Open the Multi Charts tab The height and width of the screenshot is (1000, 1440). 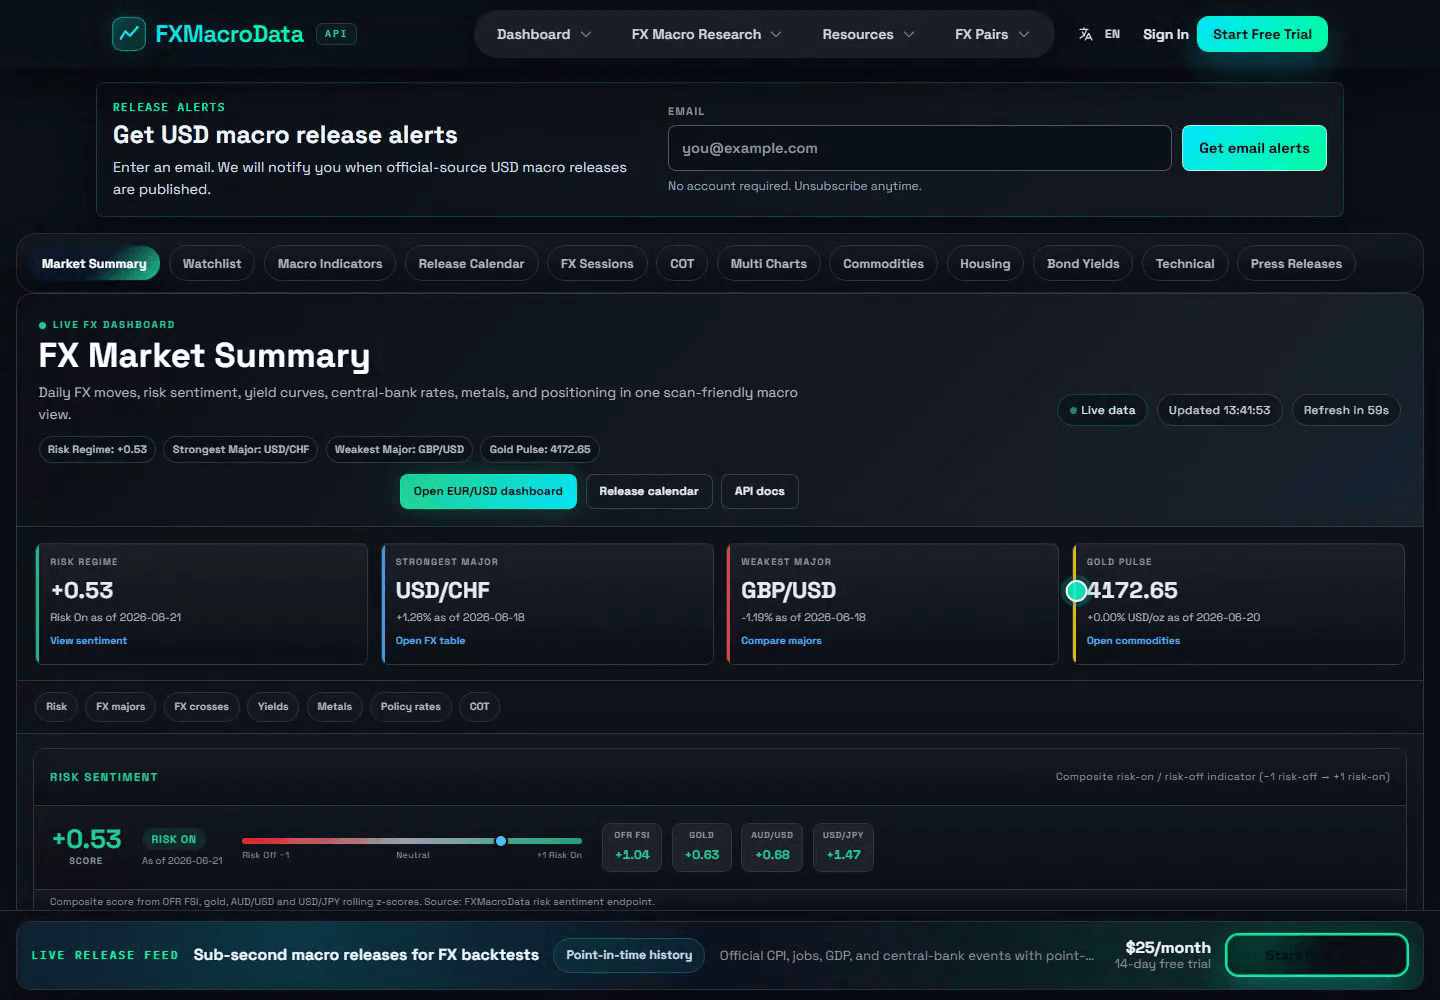[768, 264]
